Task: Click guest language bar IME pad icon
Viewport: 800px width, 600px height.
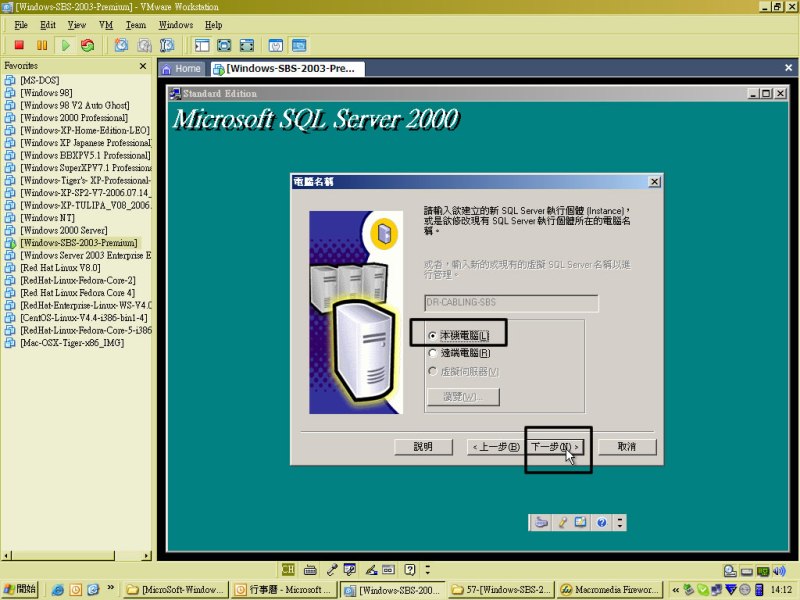Action: [x=581, y=522]
